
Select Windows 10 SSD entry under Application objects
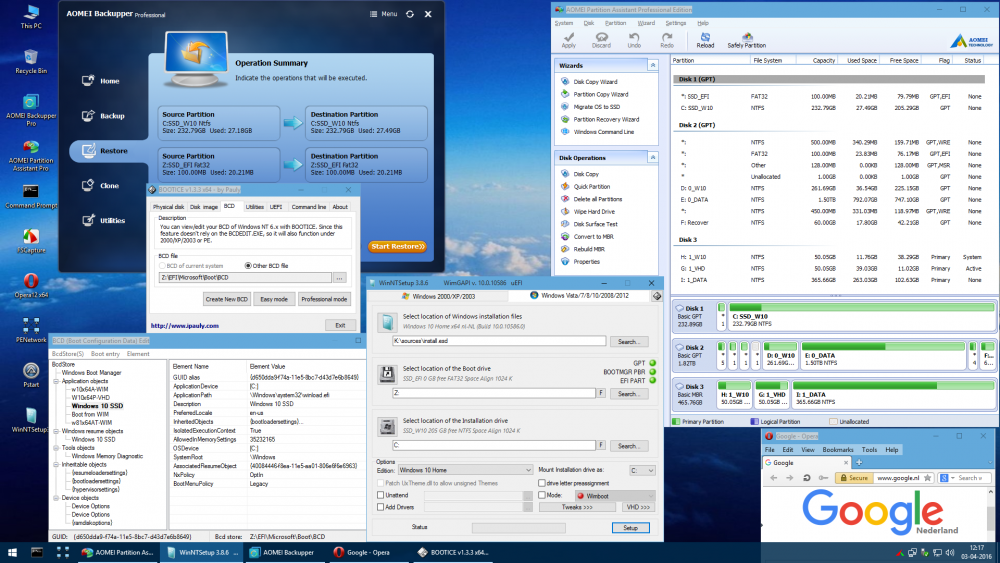98,406
